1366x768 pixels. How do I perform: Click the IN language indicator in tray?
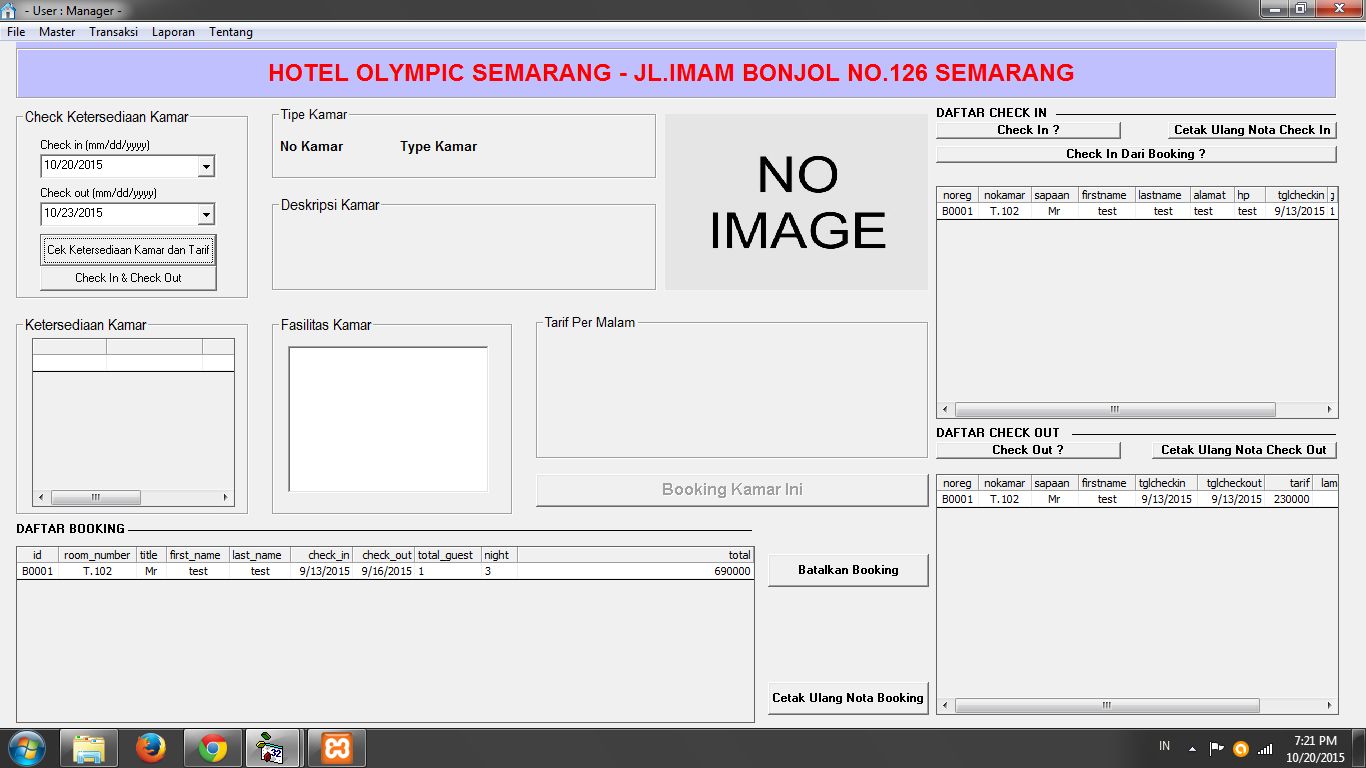point(1164,746)
